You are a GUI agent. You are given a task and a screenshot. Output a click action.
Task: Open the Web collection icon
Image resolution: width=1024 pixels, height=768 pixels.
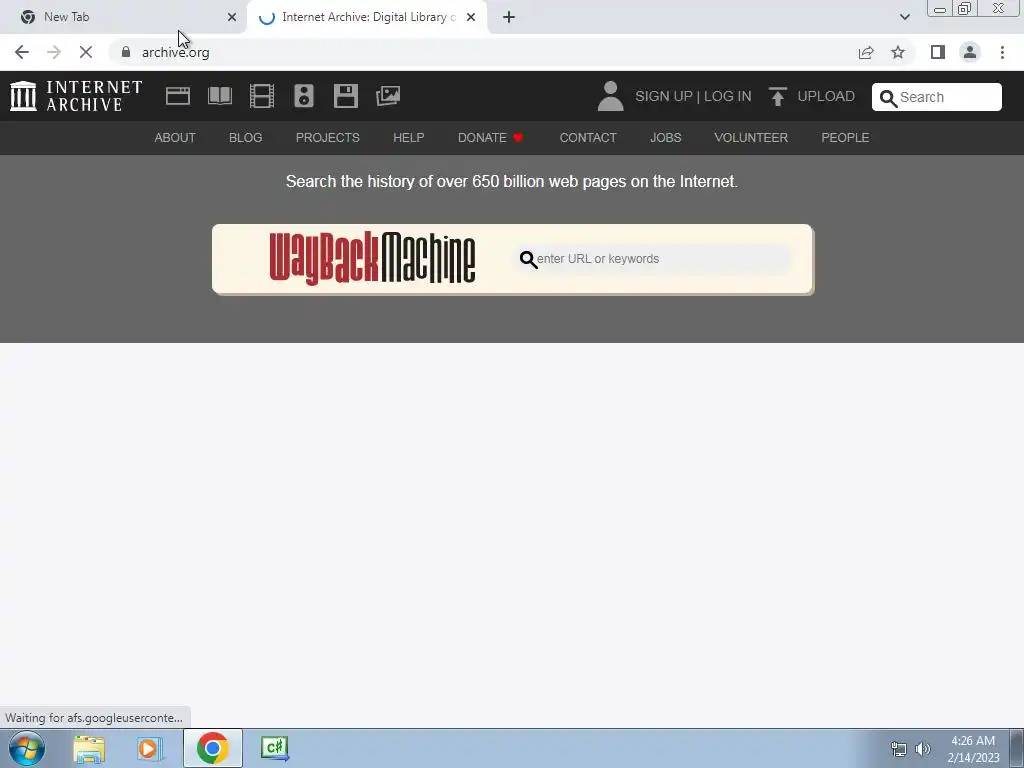coord(178,96)
